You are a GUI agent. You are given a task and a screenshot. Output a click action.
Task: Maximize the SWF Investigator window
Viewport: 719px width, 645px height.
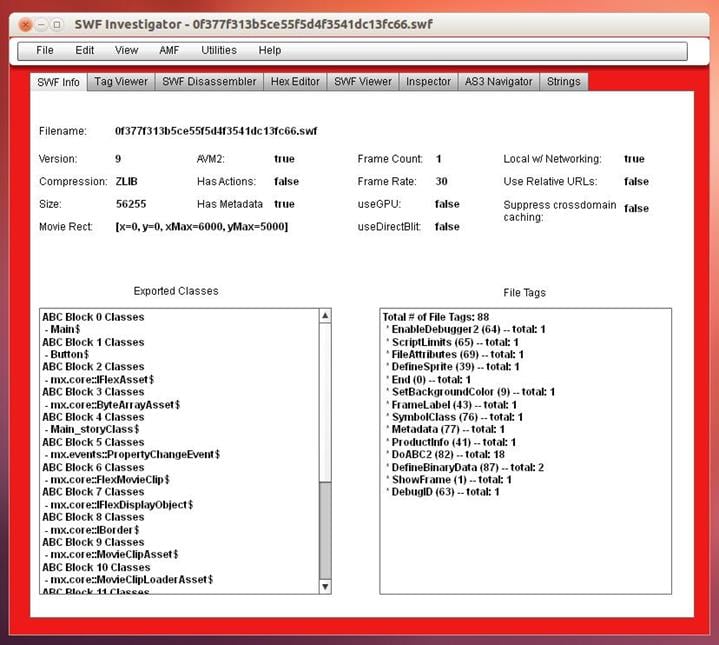coord(57,24)
